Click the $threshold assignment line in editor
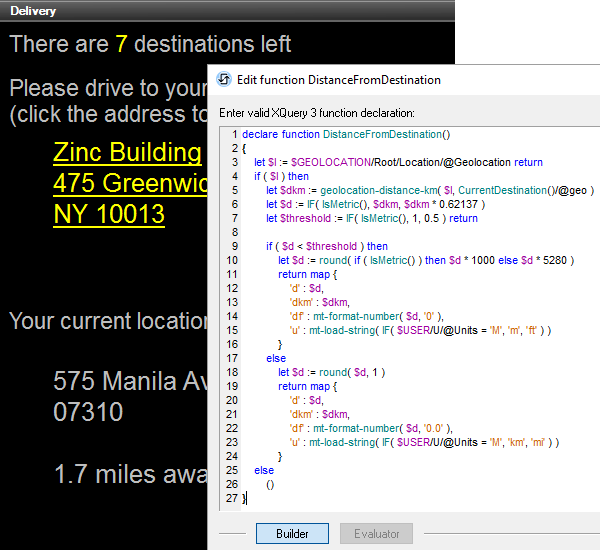Image resolution: width=600 pixels, height=550 pixels. coord(371,218)
